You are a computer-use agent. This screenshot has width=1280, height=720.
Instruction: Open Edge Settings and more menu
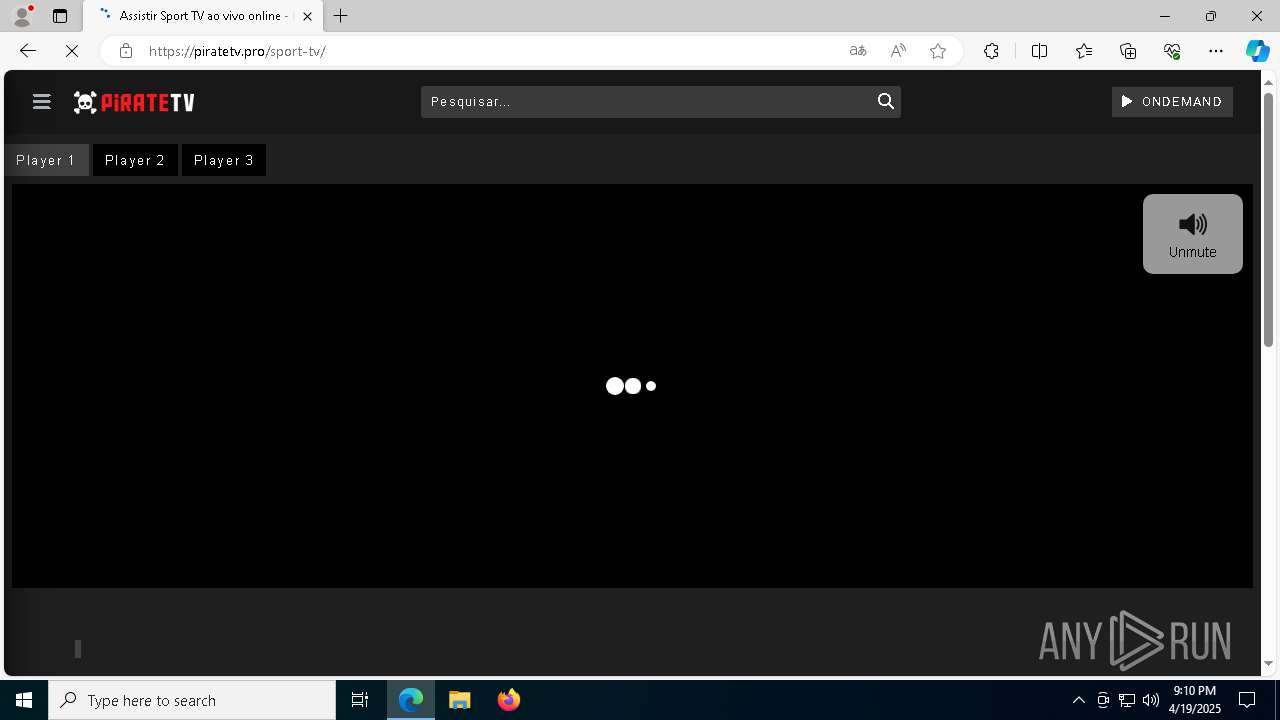[1216, 51]
